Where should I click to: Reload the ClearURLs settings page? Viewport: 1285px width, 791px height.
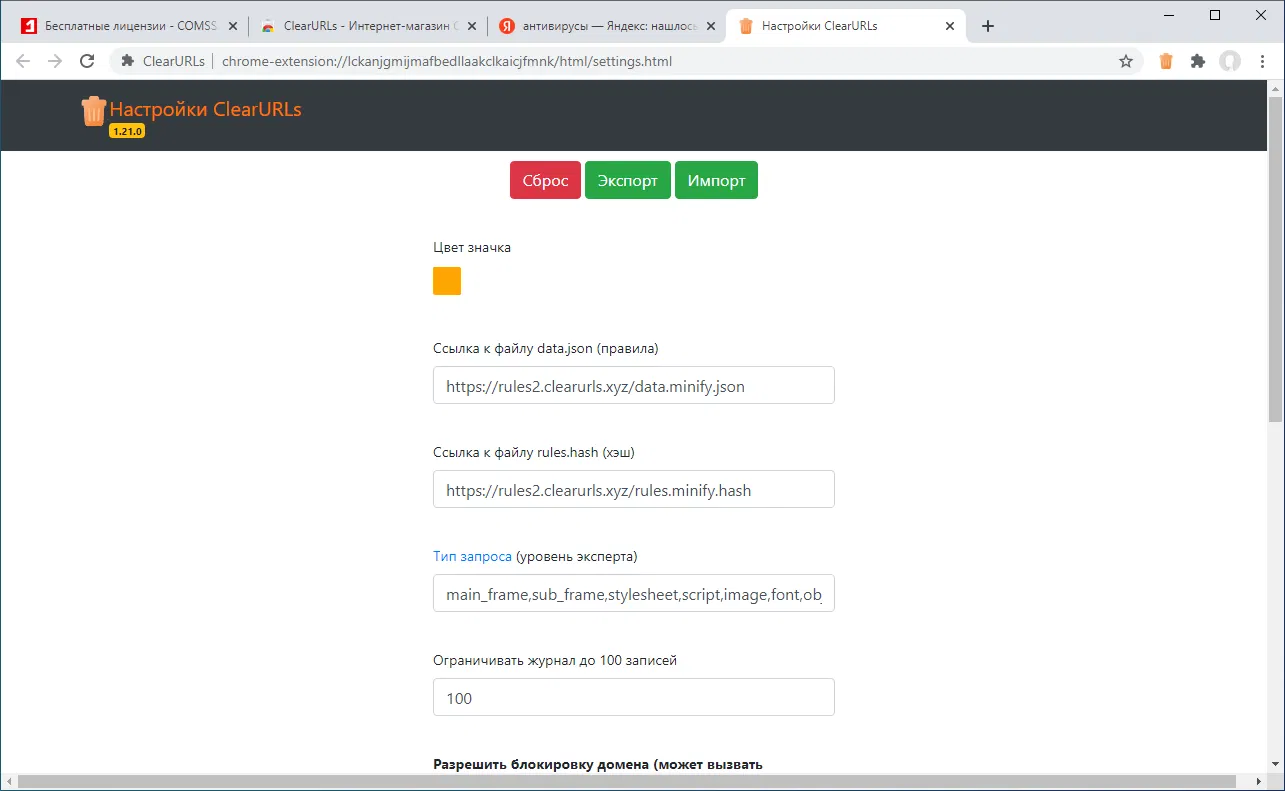click(87, 61)
